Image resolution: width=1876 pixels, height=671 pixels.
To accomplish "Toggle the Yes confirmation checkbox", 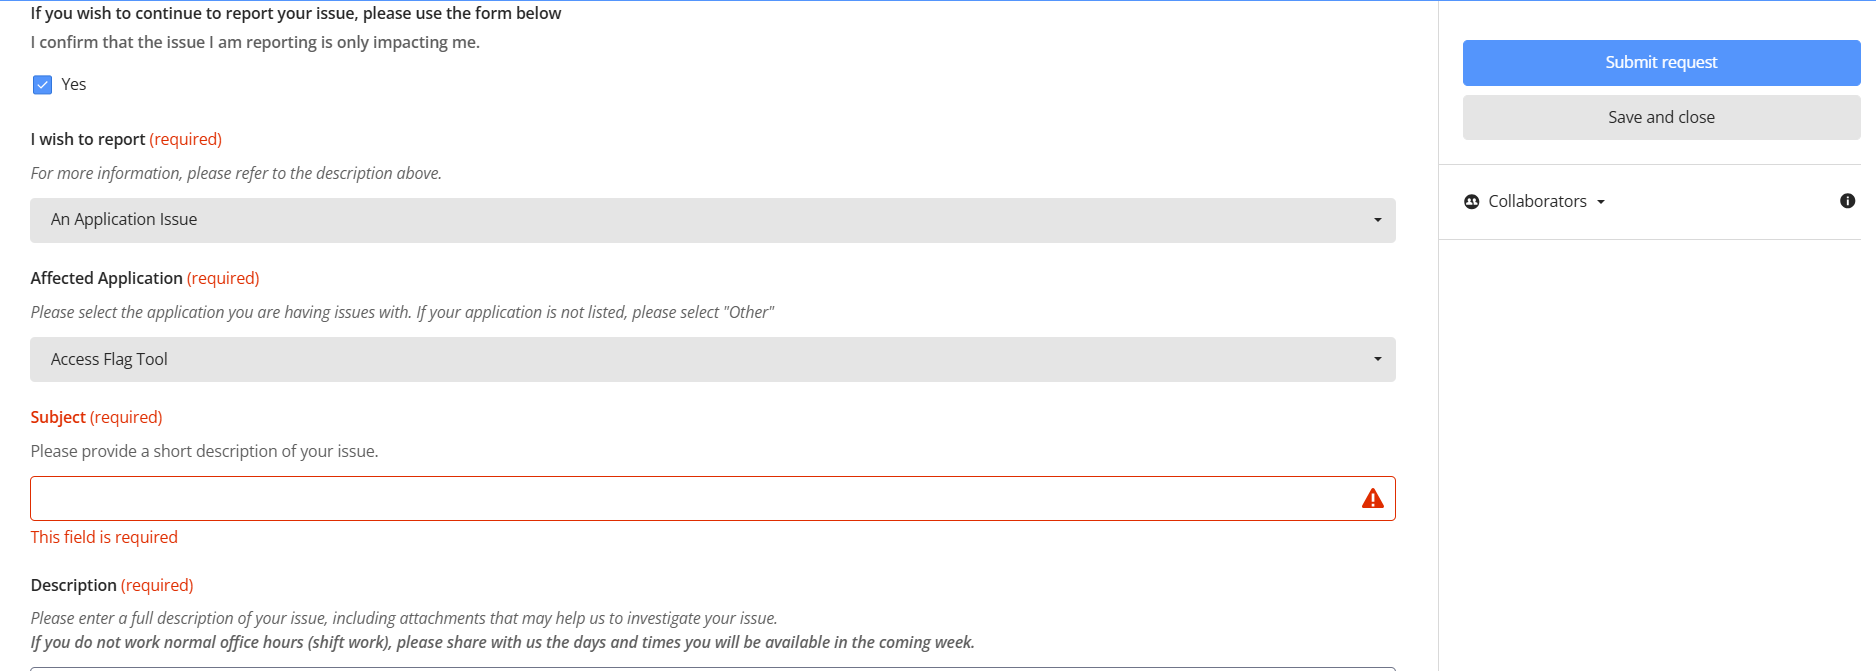I will [42, 85].
